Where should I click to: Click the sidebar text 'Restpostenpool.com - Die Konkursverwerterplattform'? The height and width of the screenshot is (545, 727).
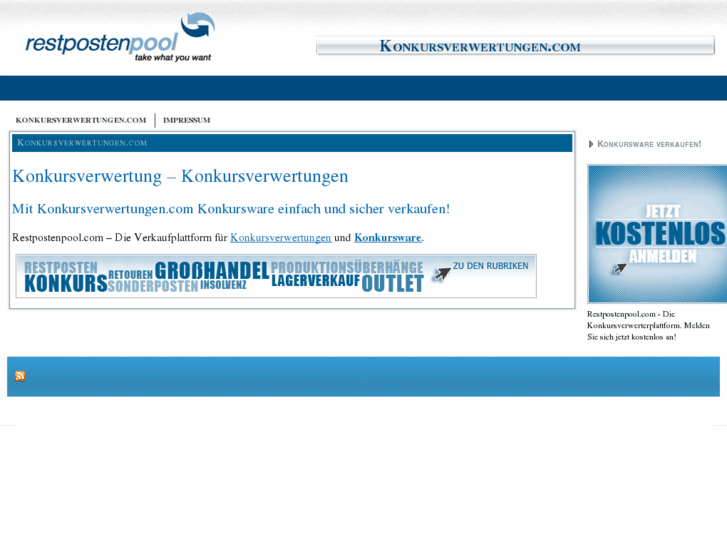648,326
